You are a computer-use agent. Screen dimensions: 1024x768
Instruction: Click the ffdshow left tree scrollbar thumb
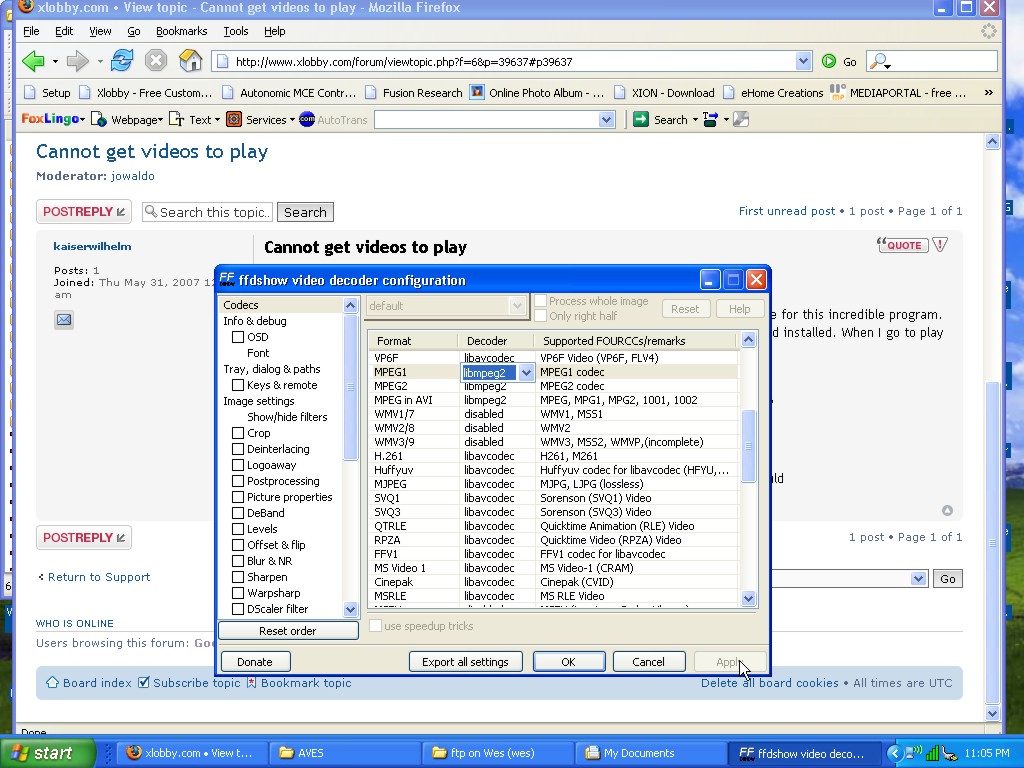tap(350, 387)
